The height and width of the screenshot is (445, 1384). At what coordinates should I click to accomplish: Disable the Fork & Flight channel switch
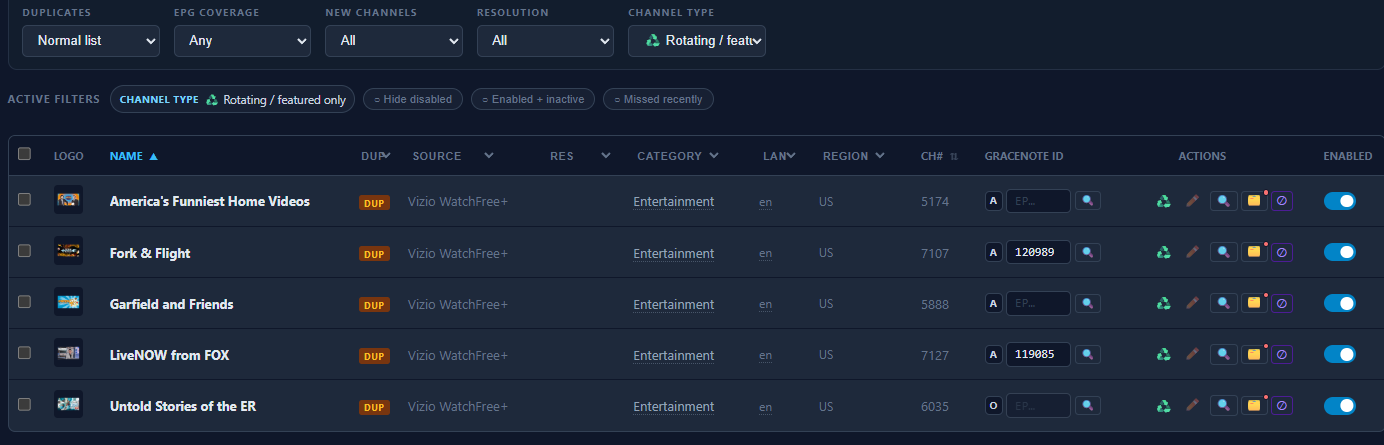(x=1339, y=252)
